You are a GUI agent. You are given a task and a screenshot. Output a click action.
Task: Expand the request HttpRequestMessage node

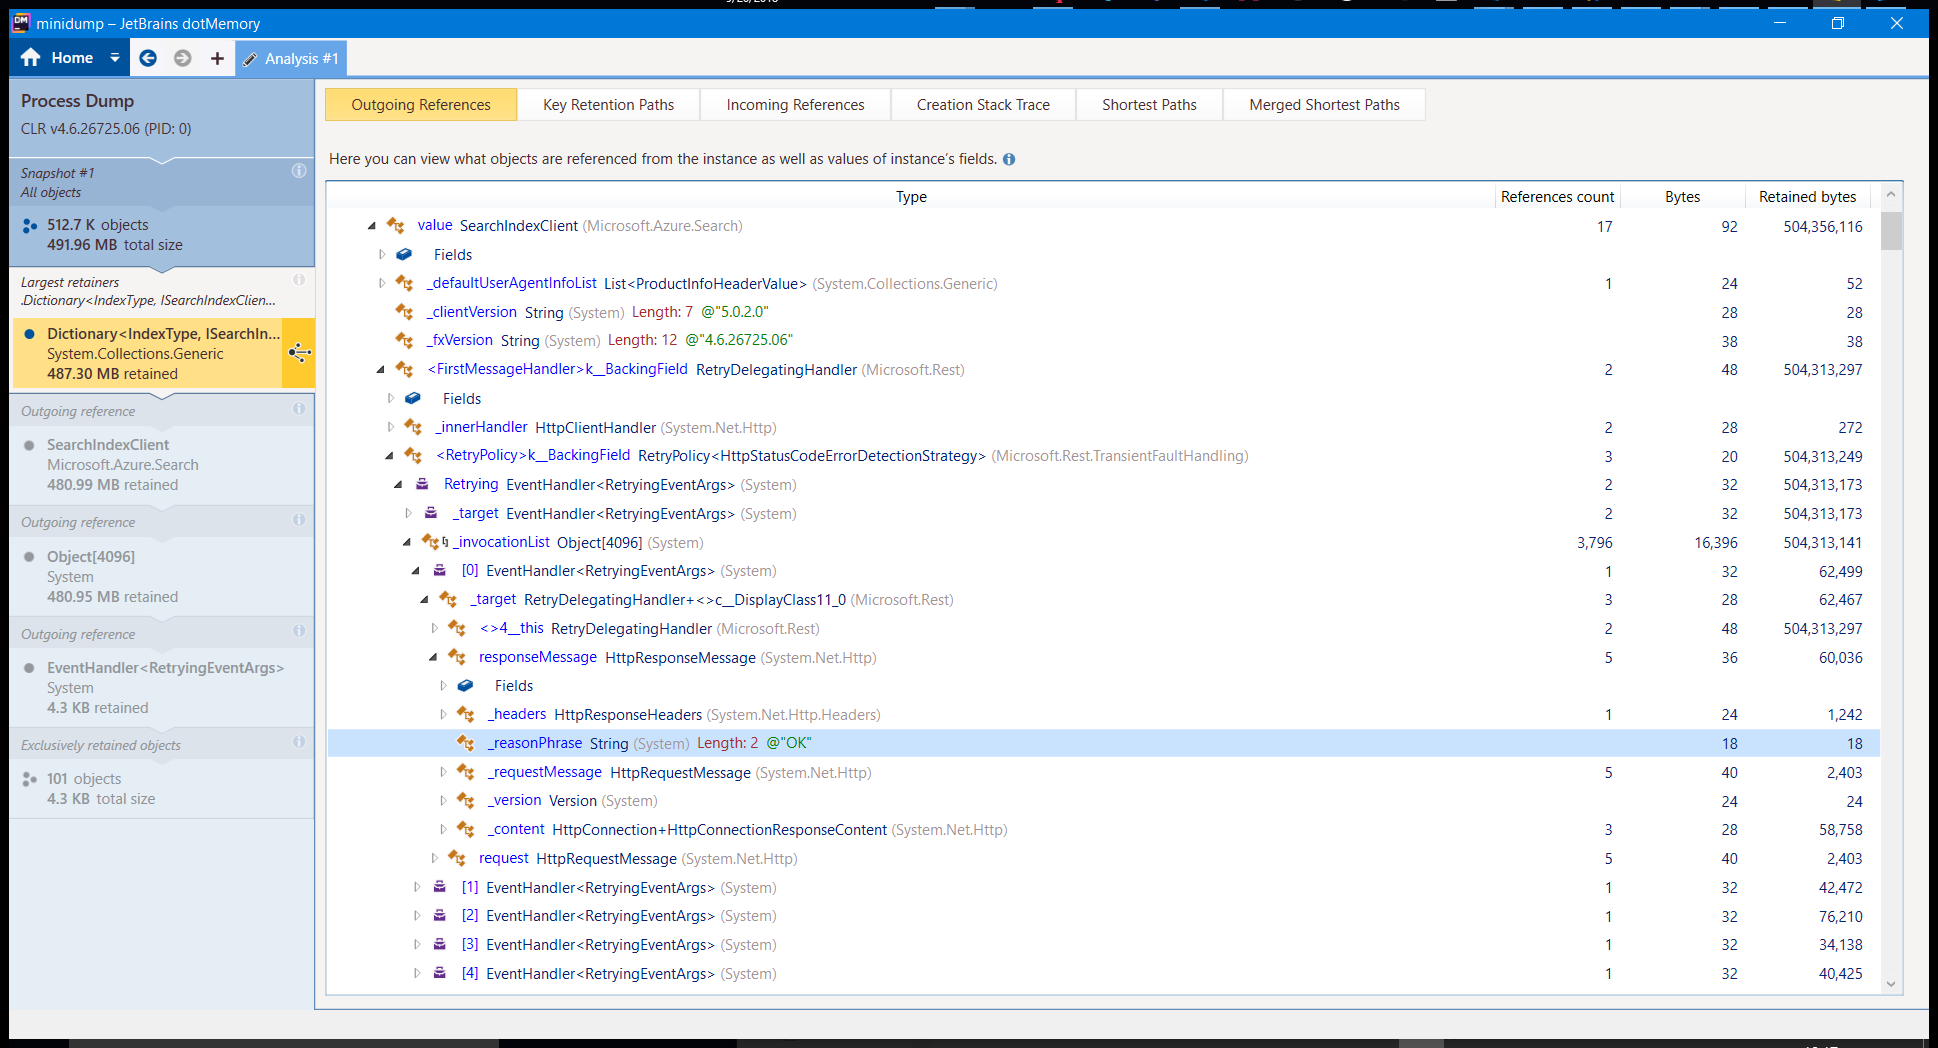point(434,858)
